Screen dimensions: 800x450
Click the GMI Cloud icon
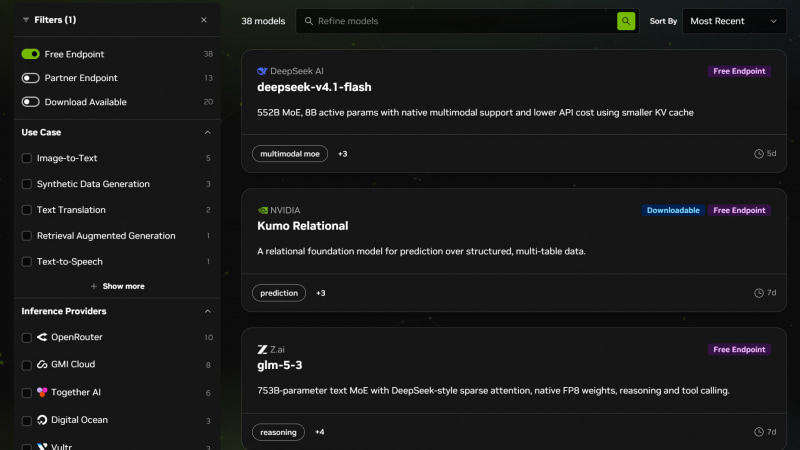point(42,364)
